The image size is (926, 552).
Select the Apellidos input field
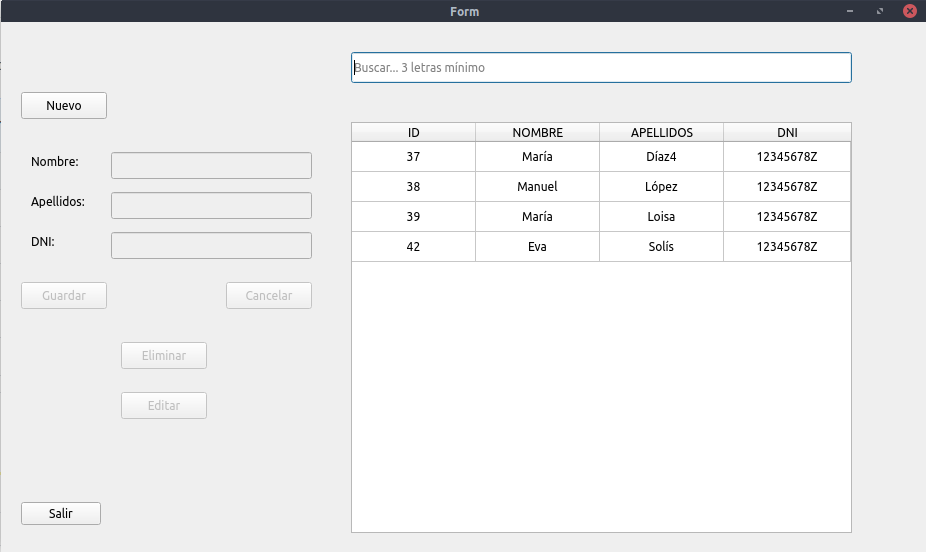point(211,205)
